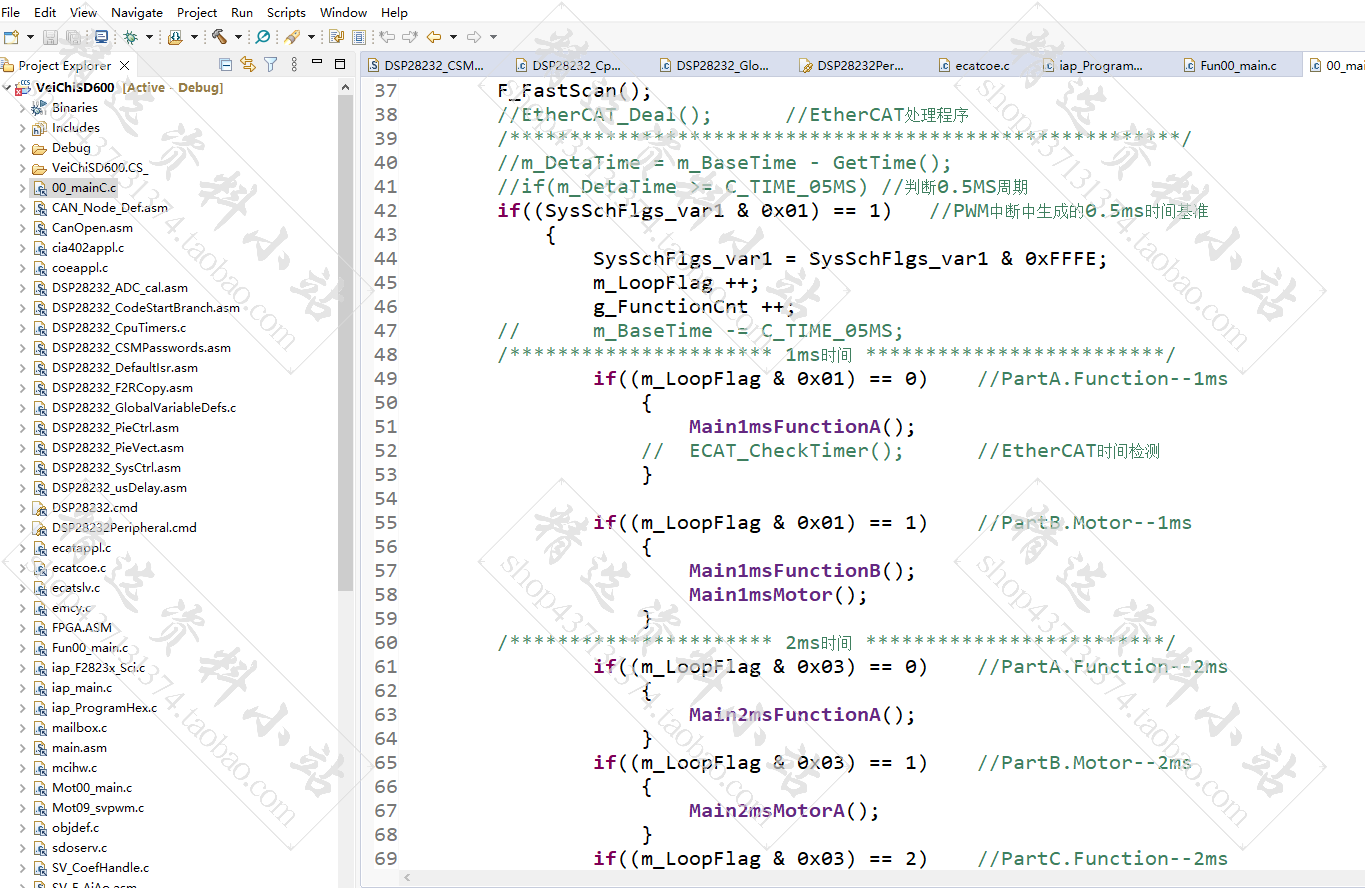Open the File menu
This screenshot has height=888, width=1365.
click(x=11, y=13)
